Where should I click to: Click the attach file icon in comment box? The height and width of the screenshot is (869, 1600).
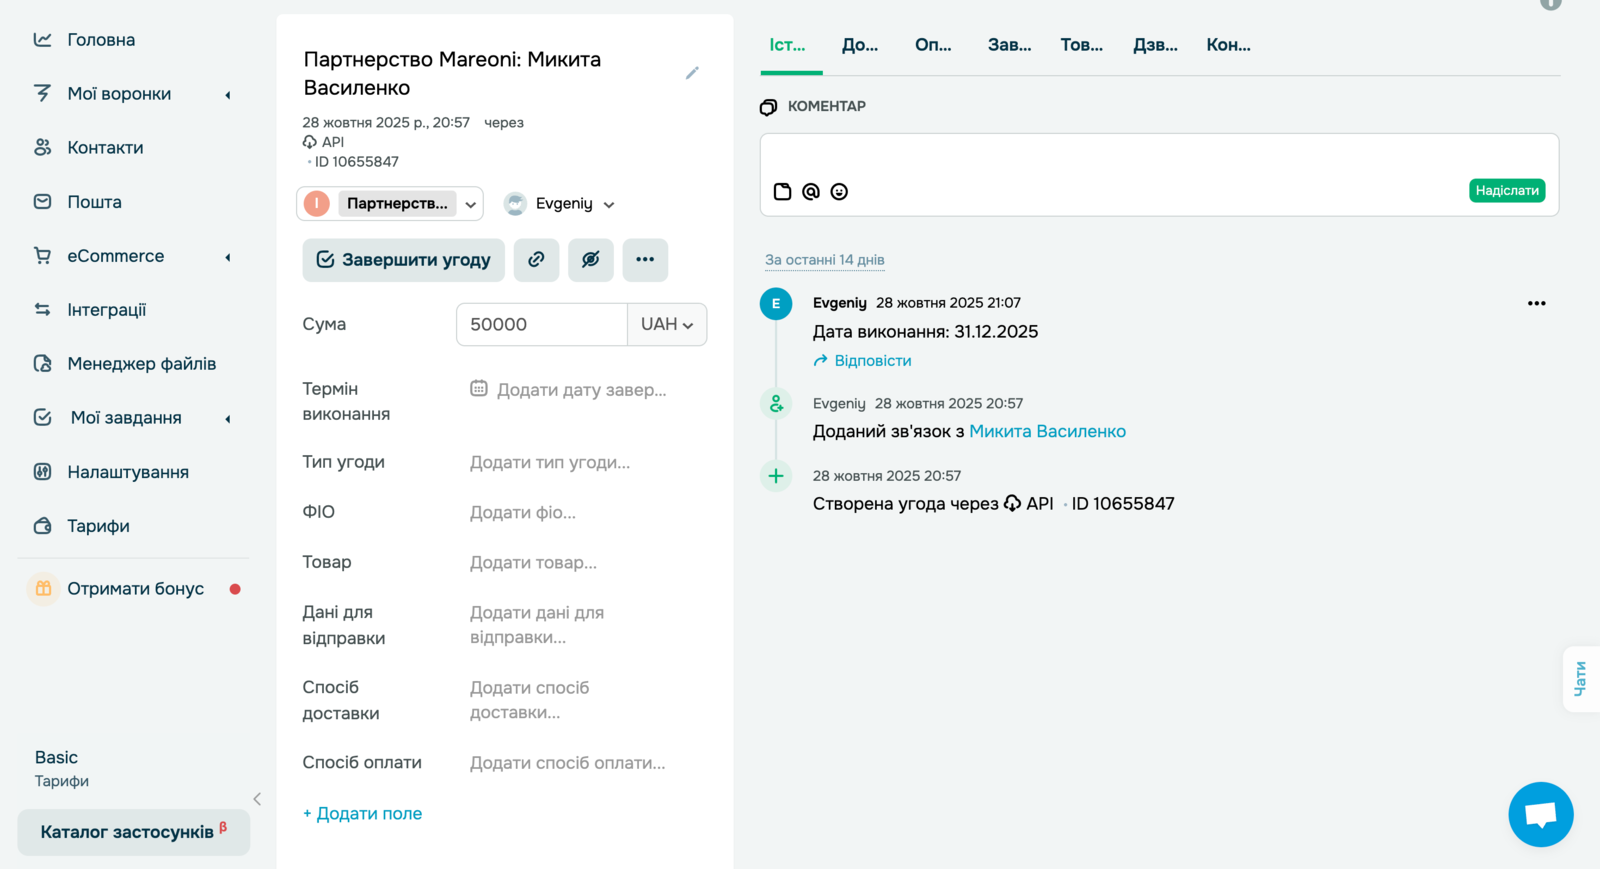tap(783, 192)
